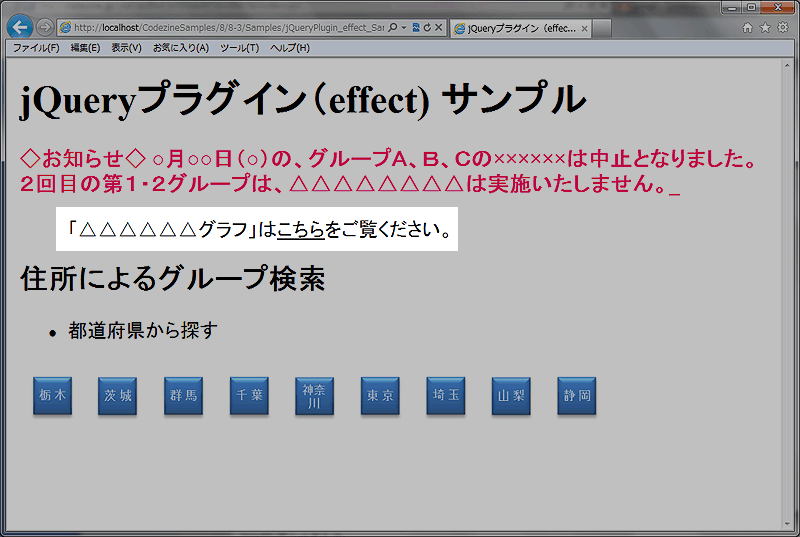Open Favorites star icon
Screen dimensions: 800x537
click(765, 28)
